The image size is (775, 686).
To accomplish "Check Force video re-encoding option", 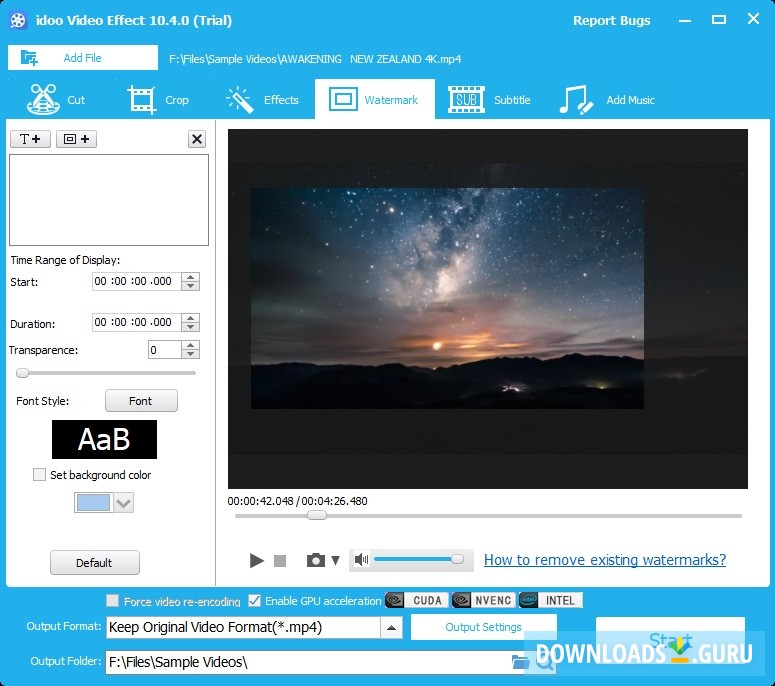I will point(113,601).
